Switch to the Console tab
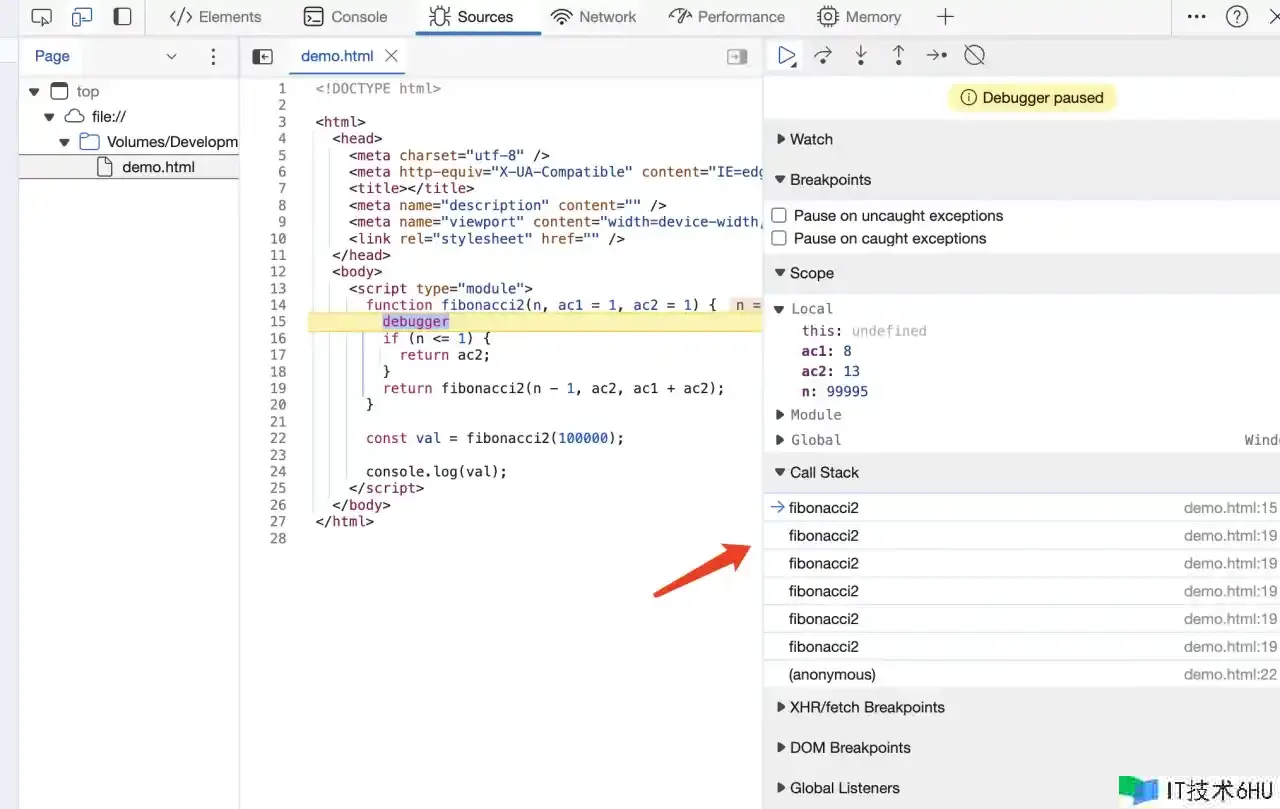The width and height of the screenshot is (1280, 809). click(345, 17)
